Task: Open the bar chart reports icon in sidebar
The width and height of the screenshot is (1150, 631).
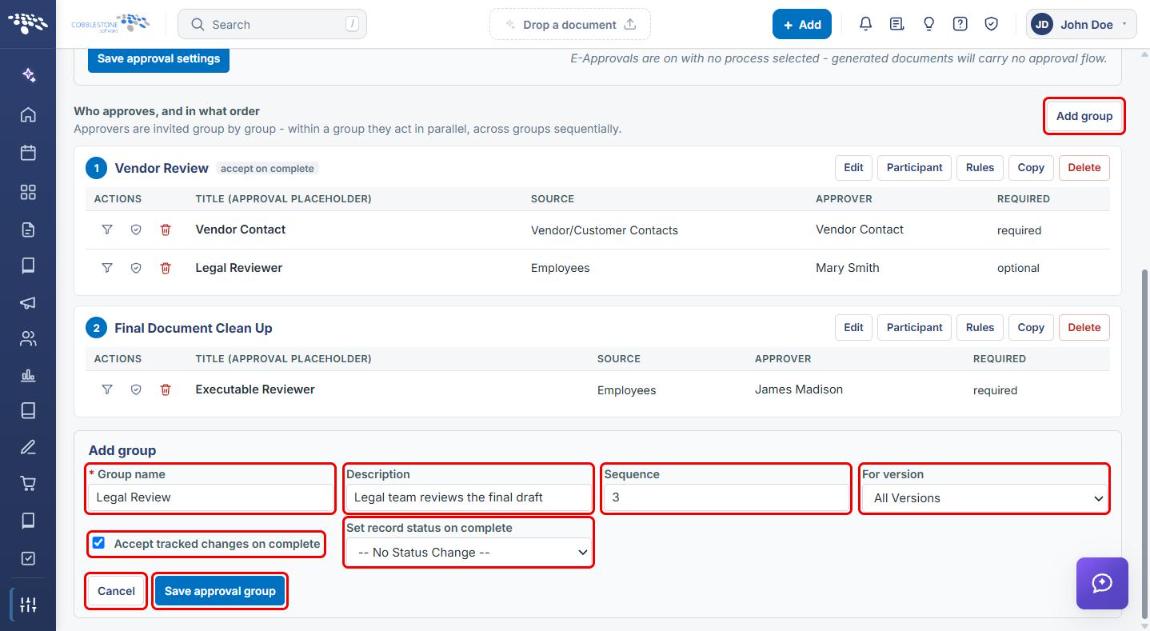Action: [28, 375]
